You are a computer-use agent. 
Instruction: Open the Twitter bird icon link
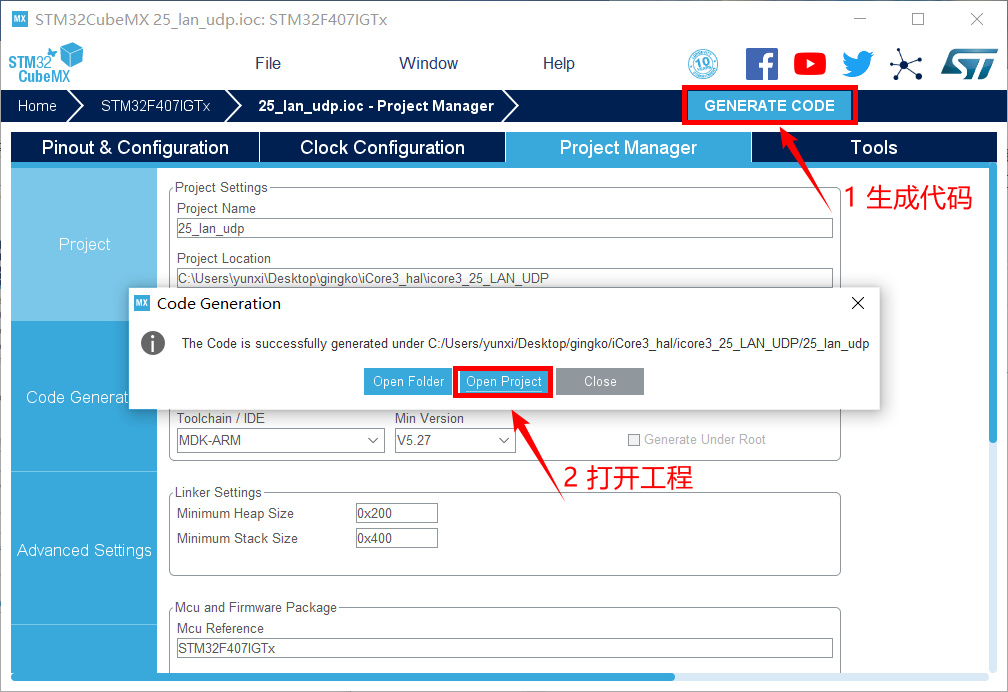click(857, 64)
